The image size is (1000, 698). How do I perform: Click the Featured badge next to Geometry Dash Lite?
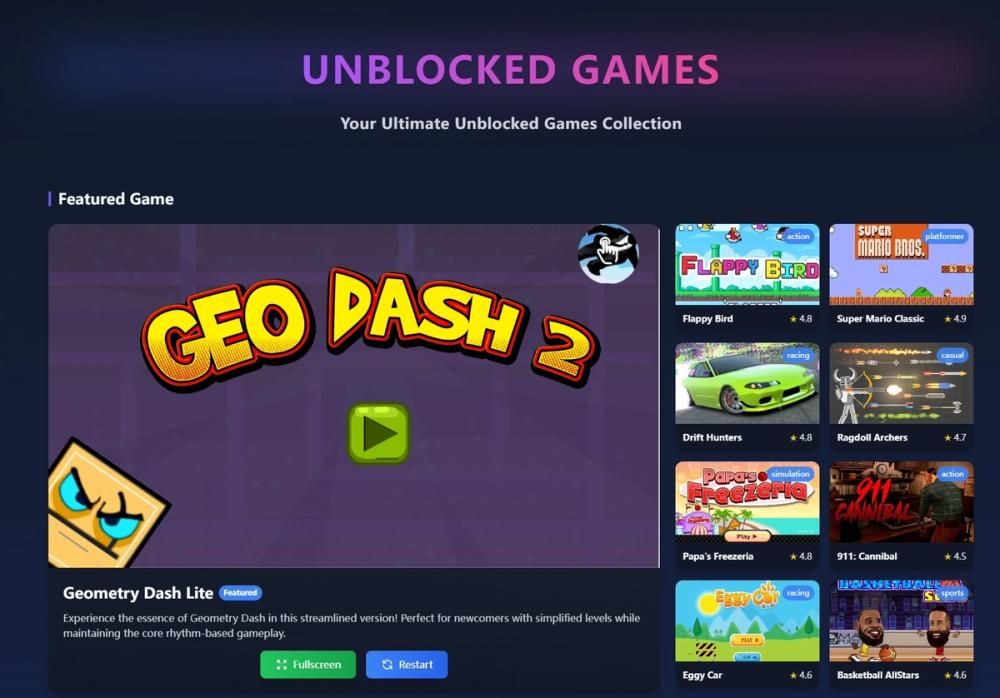pyautogui.click(x=240, y=593)
